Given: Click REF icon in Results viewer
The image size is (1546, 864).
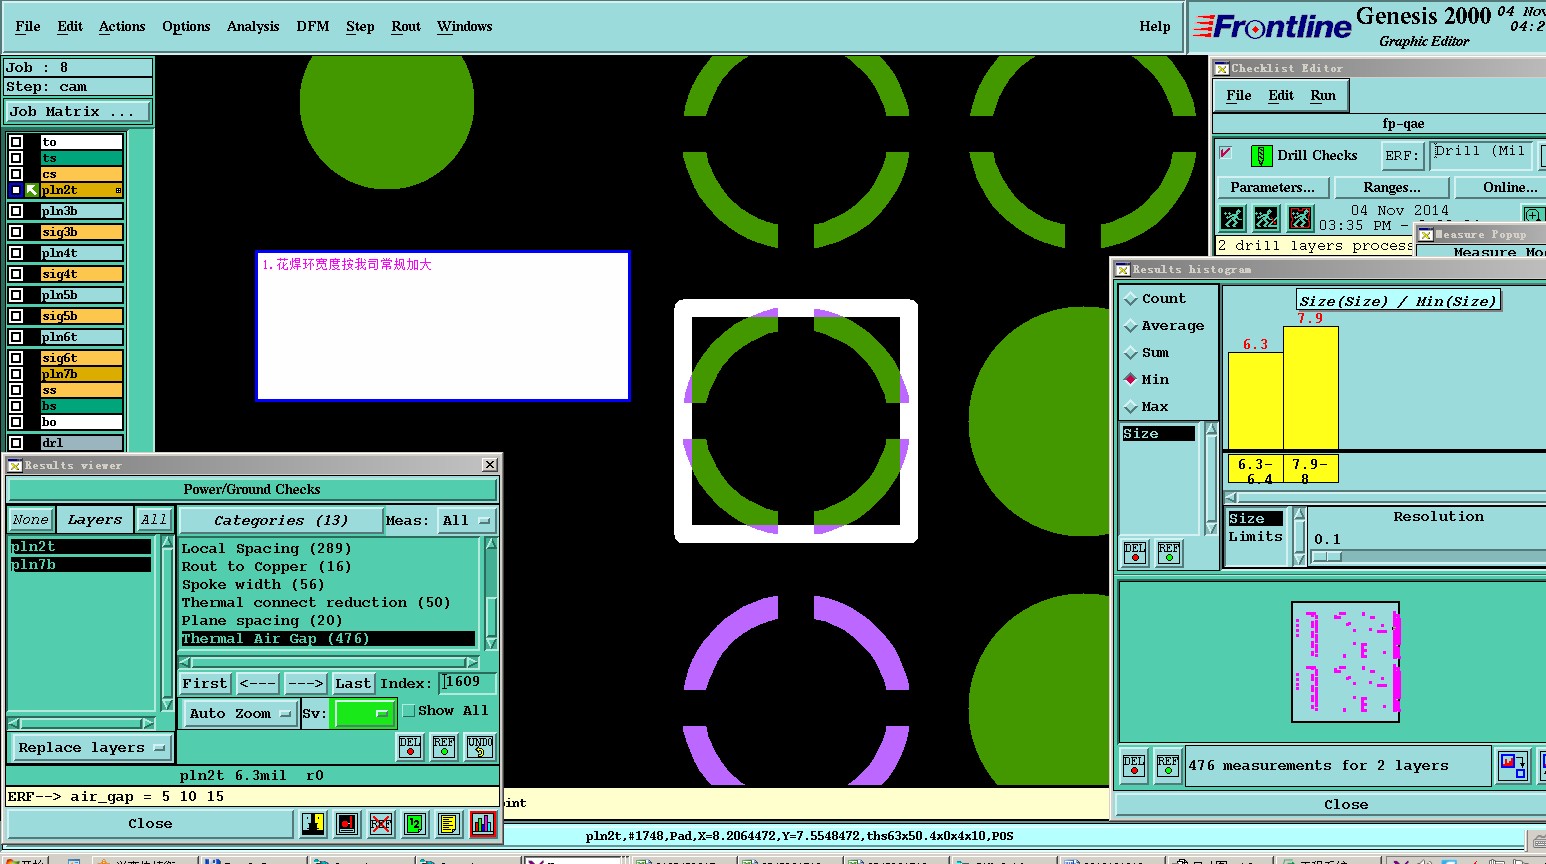Looking at the screenshot, I should 444,747.
